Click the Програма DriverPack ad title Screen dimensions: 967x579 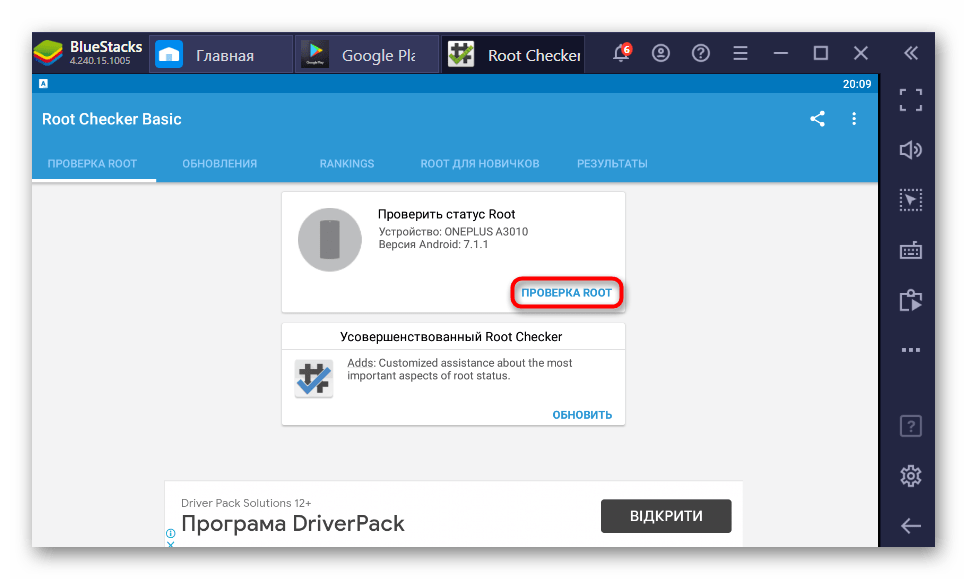pyautogui.click(x=293, y=524)
